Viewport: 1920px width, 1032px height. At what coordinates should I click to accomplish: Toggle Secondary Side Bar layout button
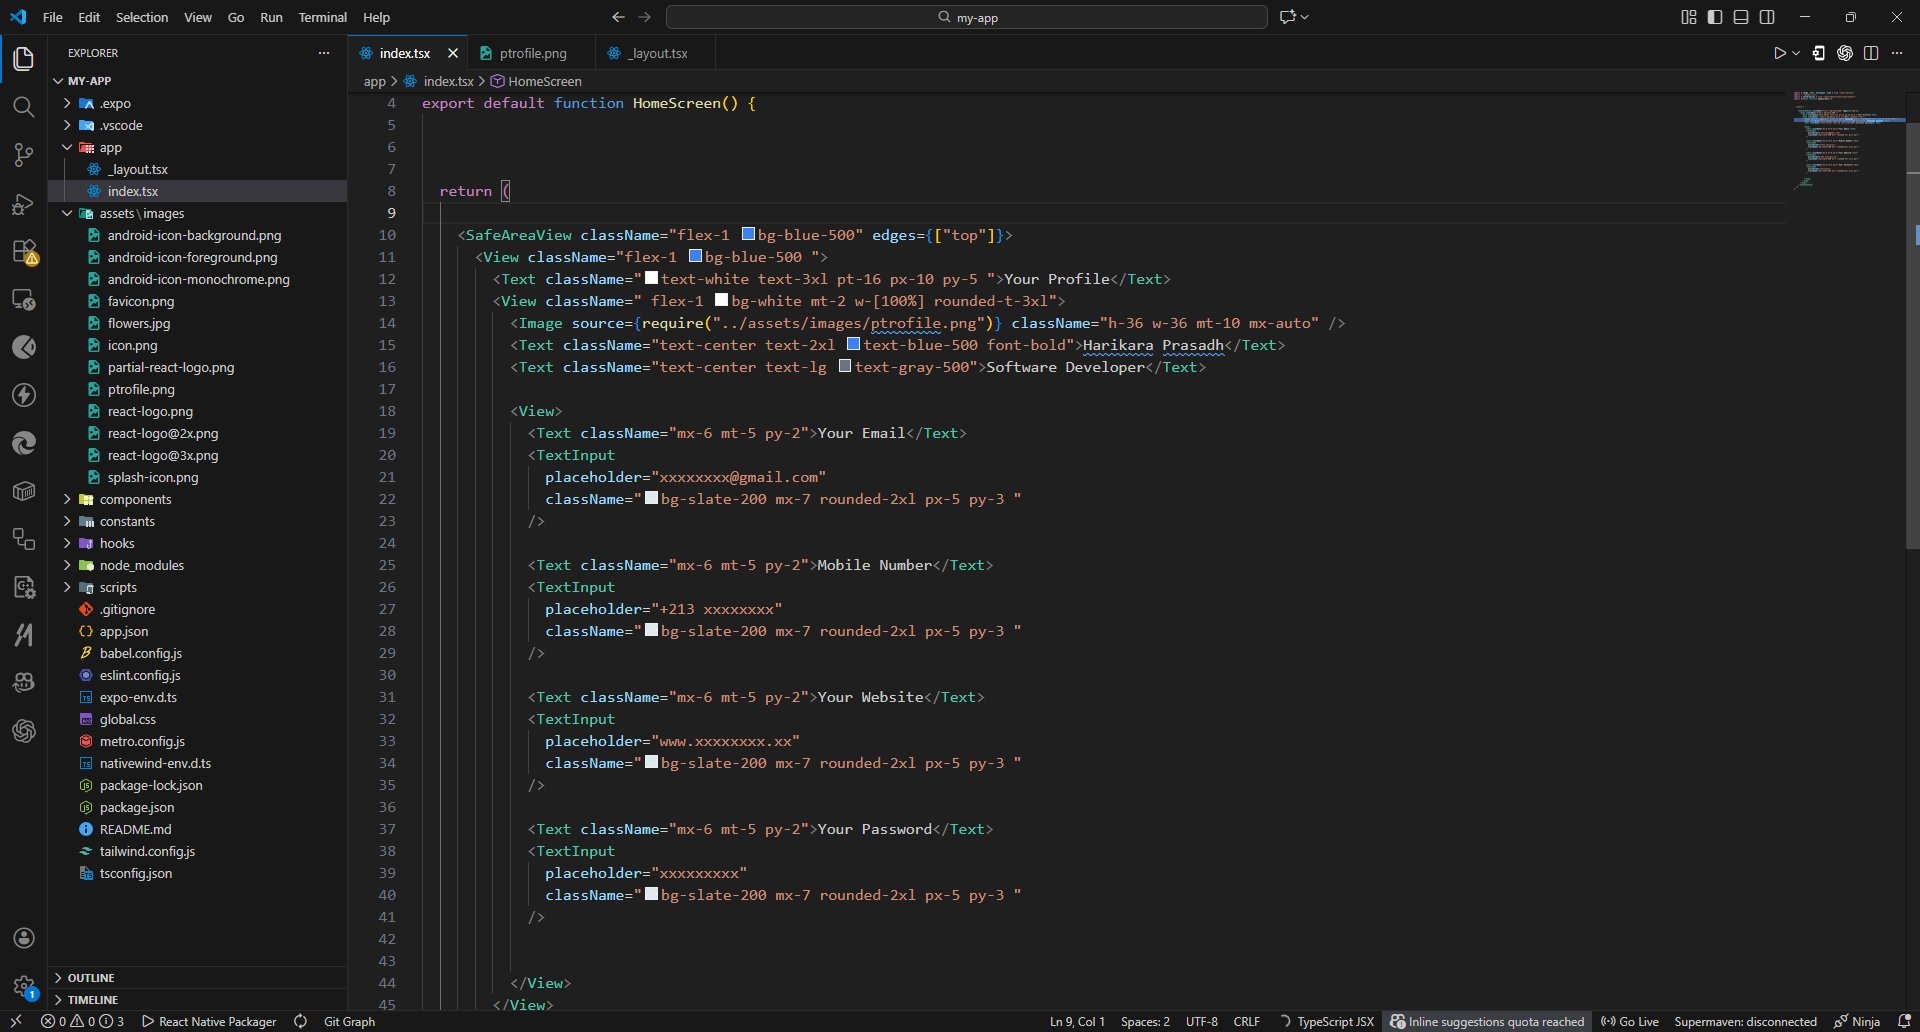click(x=1767, y=17)
